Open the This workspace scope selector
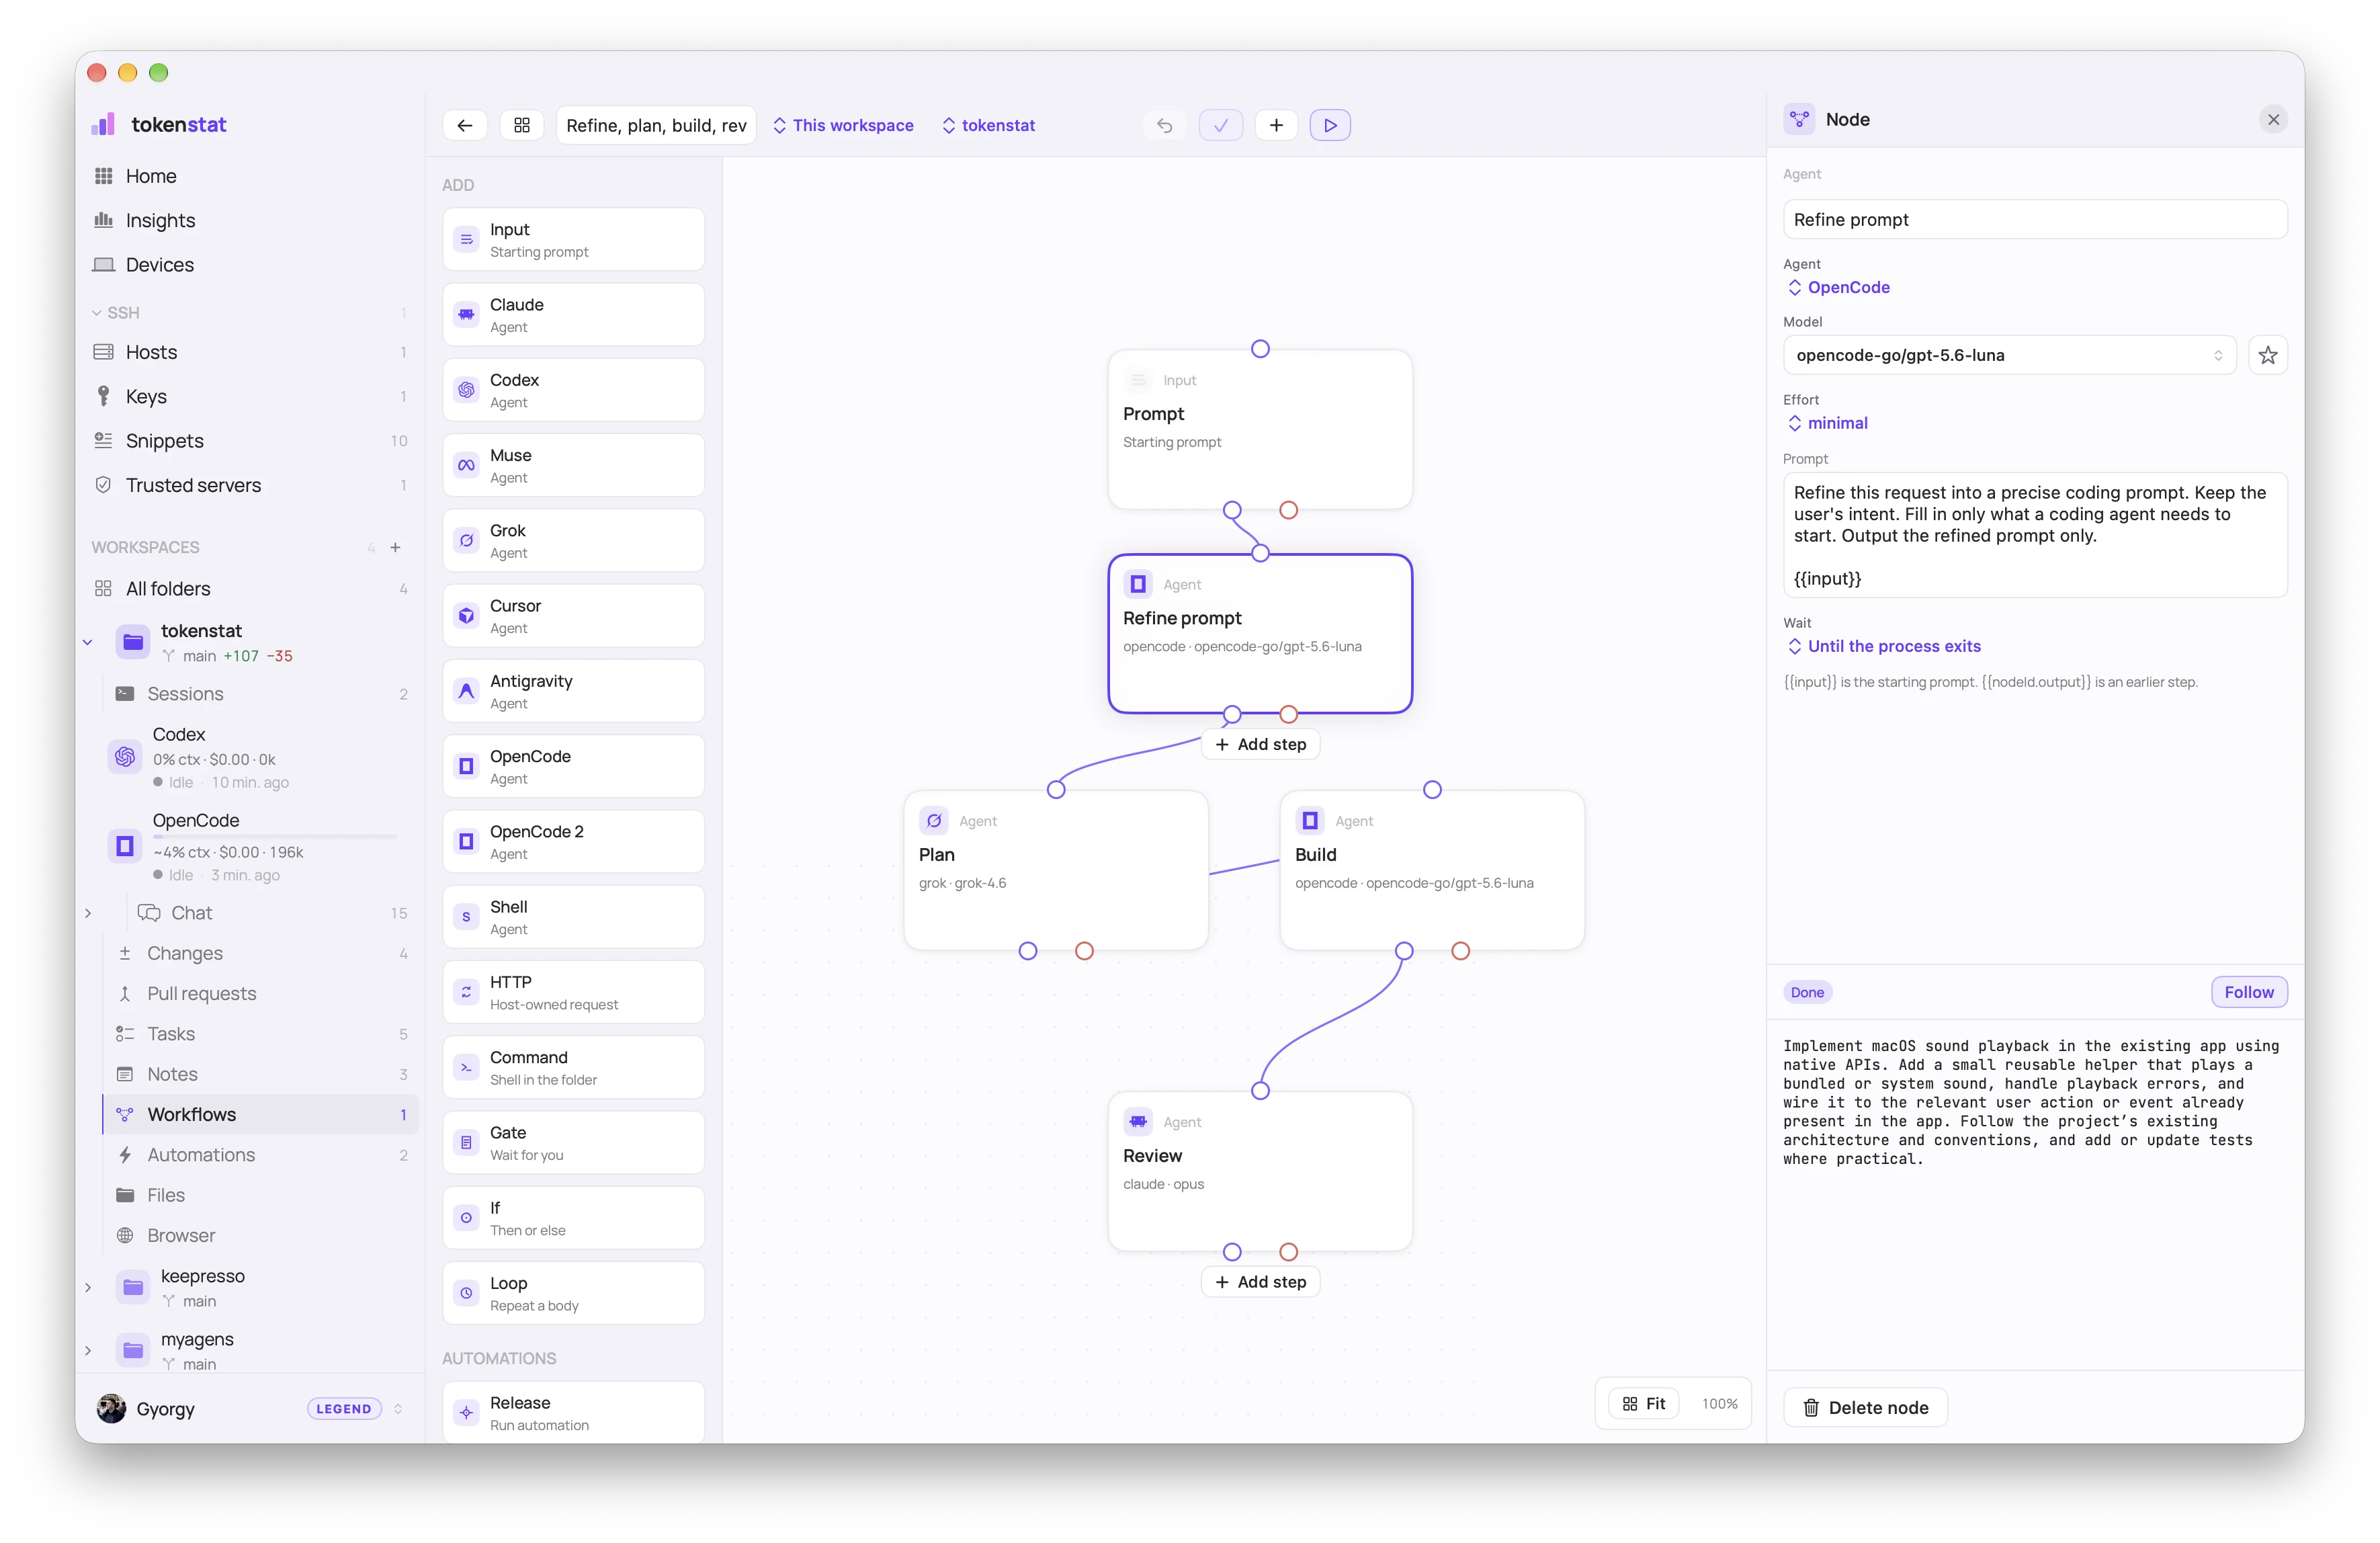The image size is (2380, 1543). point(843,125)
